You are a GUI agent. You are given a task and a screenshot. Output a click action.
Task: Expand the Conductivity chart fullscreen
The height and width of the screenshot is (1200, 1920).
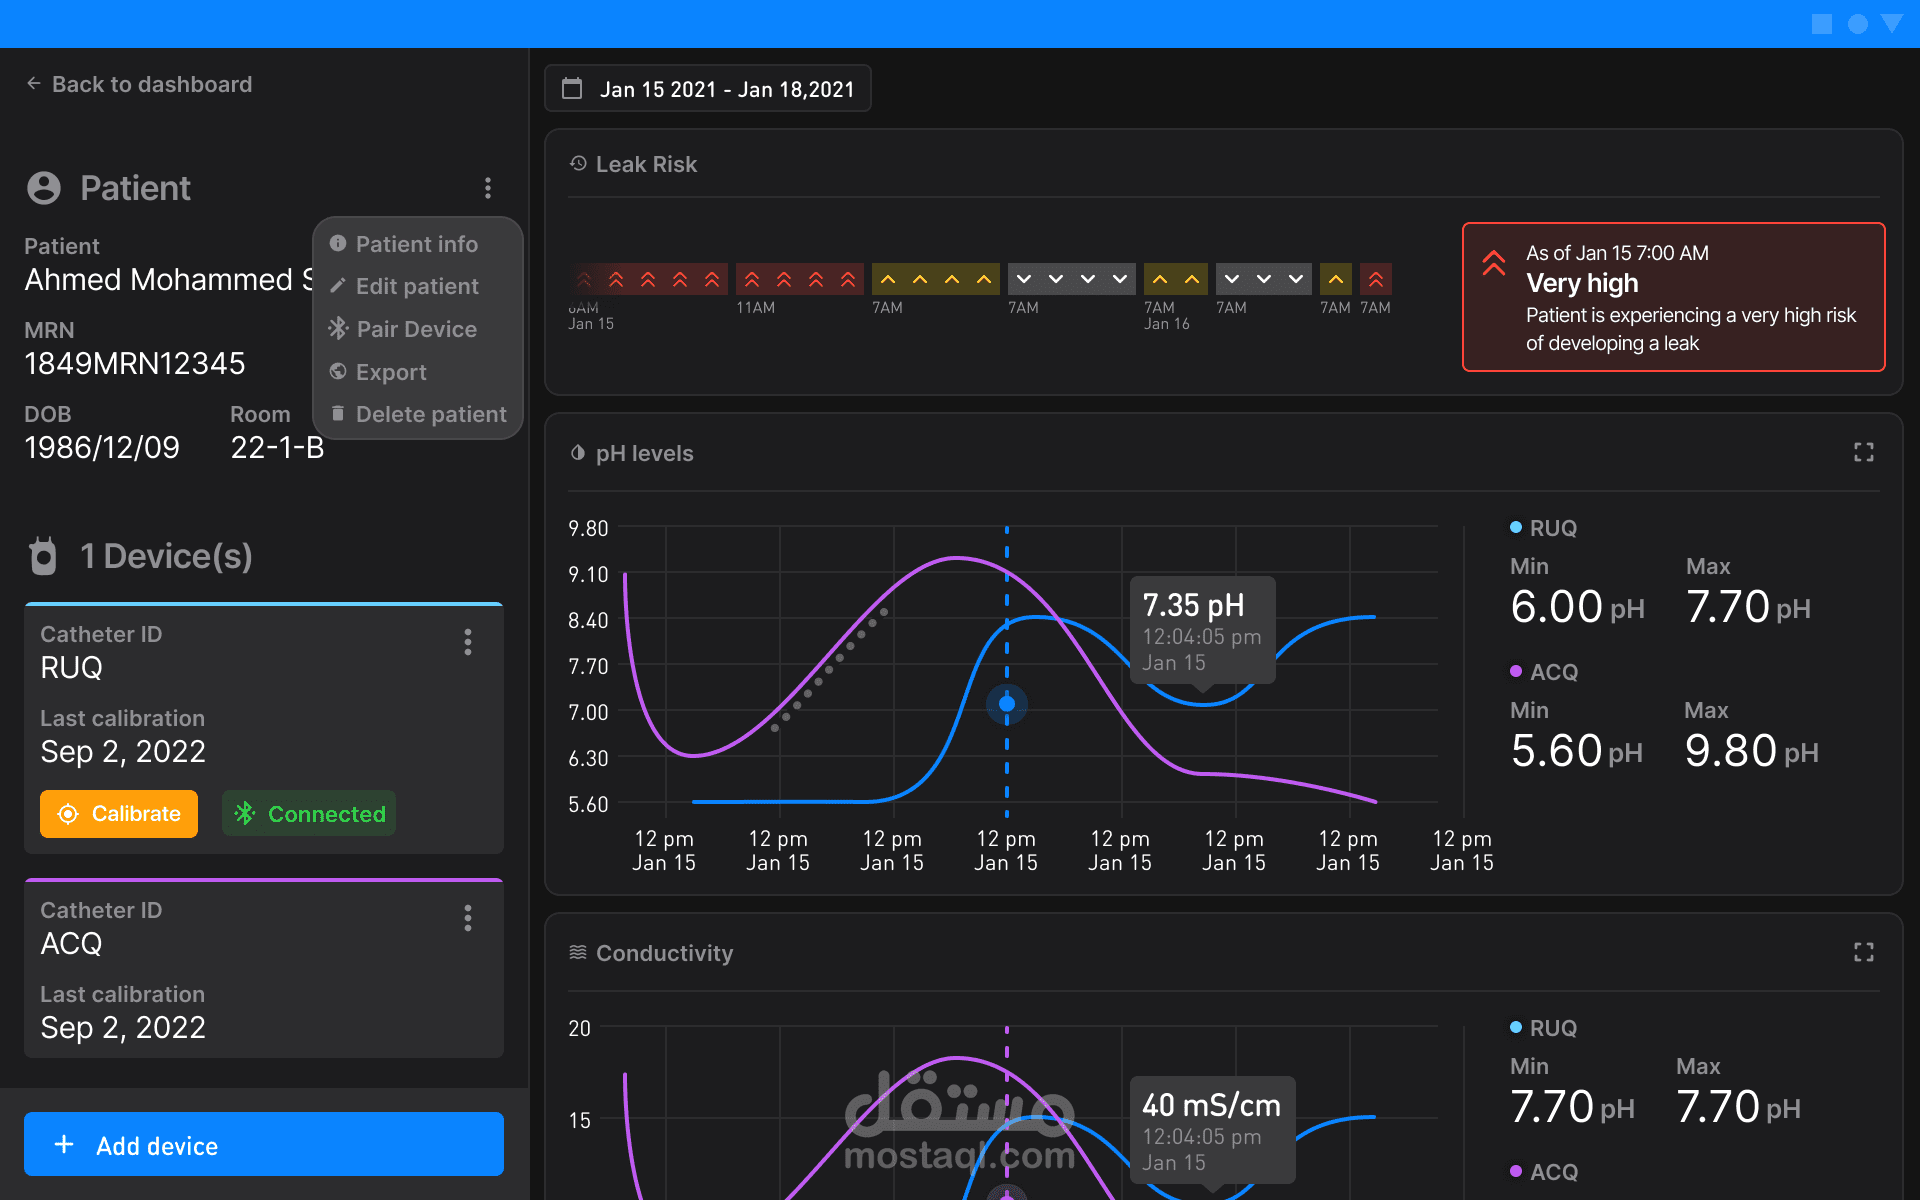pos(1864,952)
